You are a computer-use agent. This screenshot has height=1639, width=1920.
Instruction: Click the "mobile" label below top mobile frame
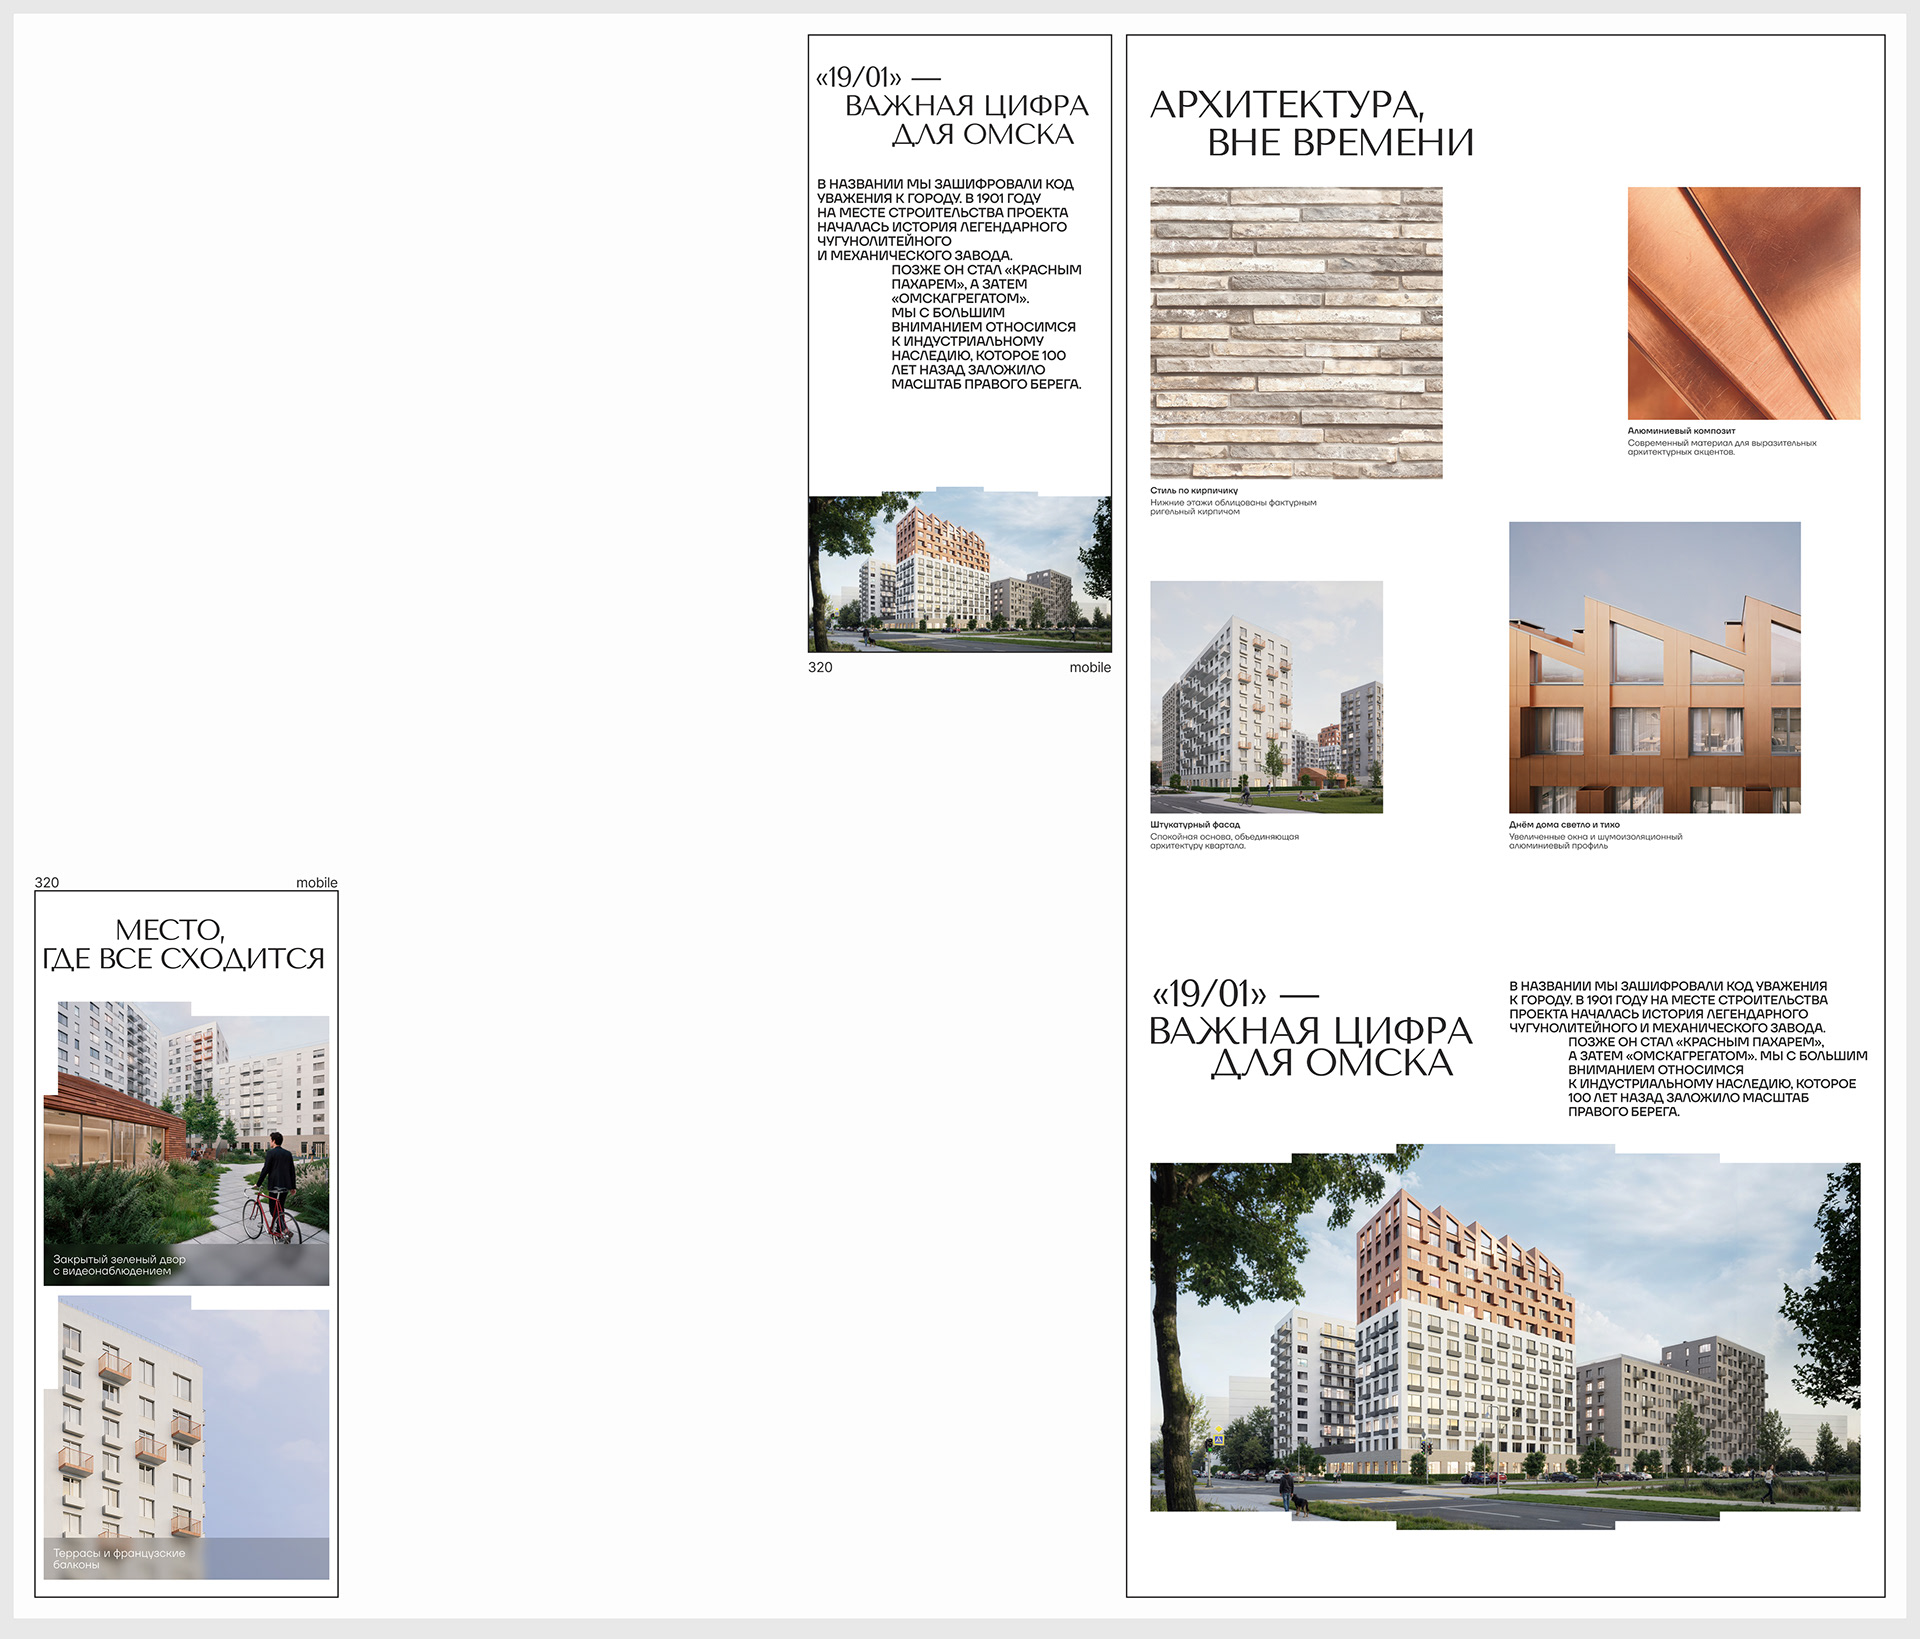pyautogui.click(x=1090, y=668)
